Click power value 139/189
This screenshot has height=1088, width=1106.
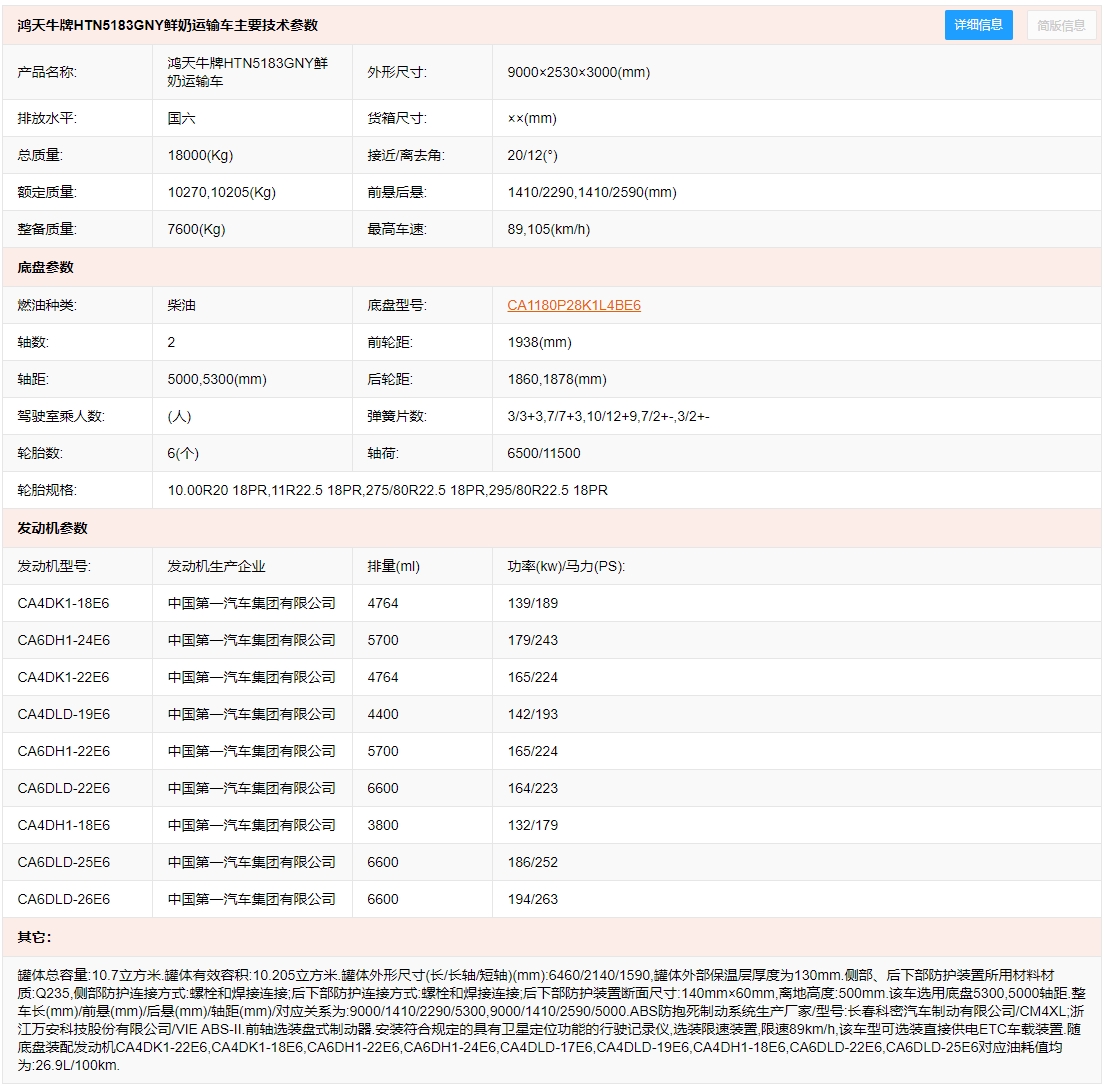point(533,603)
